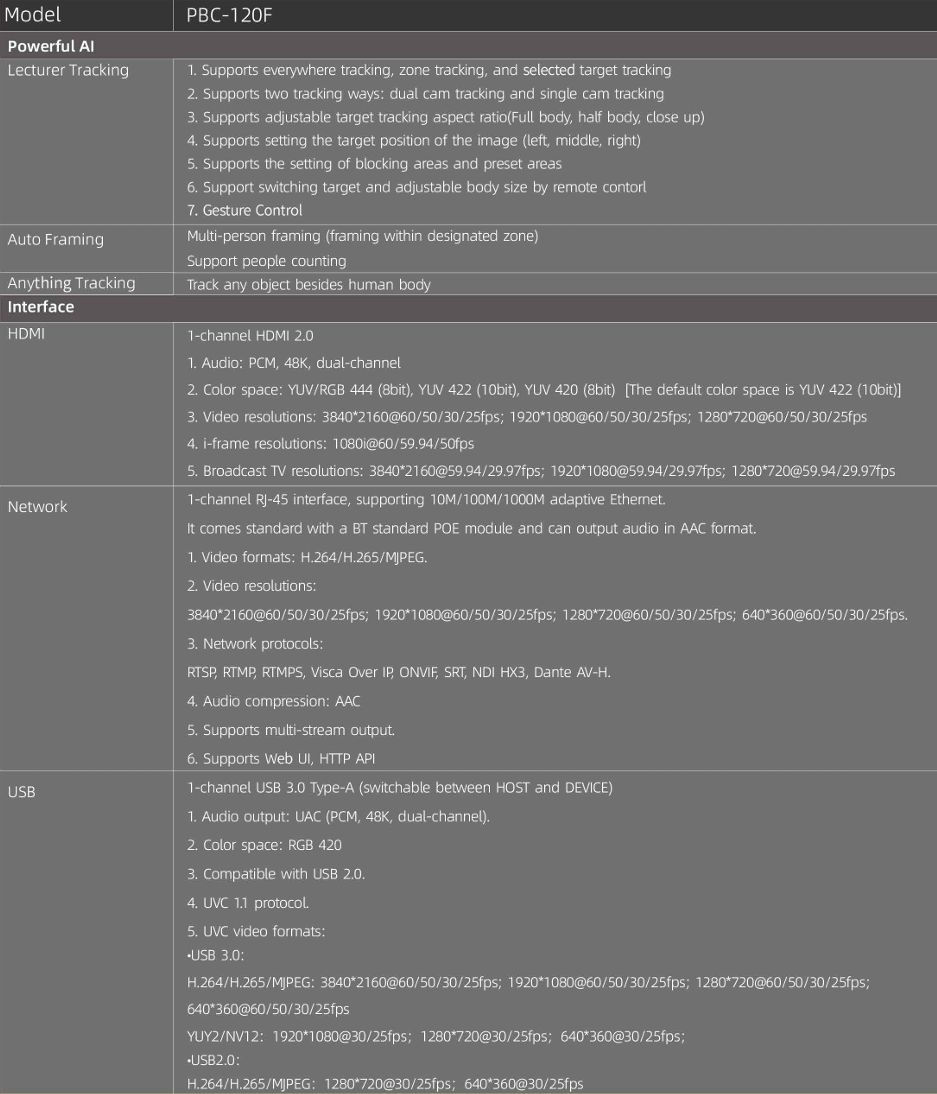Select the Support people counting text
Image resolution: width=937 pixels, height=1094 pixels.
click(267, 261)
